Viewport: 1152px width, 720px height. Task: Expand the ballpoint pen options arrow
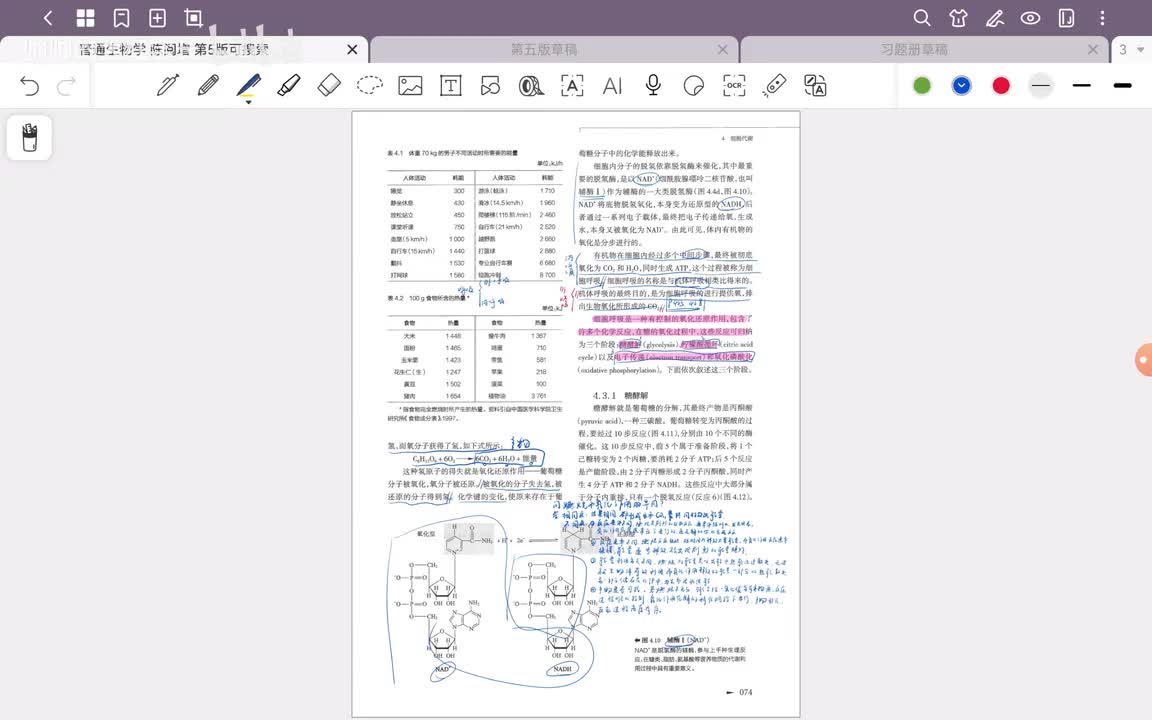tap(248, 102)
